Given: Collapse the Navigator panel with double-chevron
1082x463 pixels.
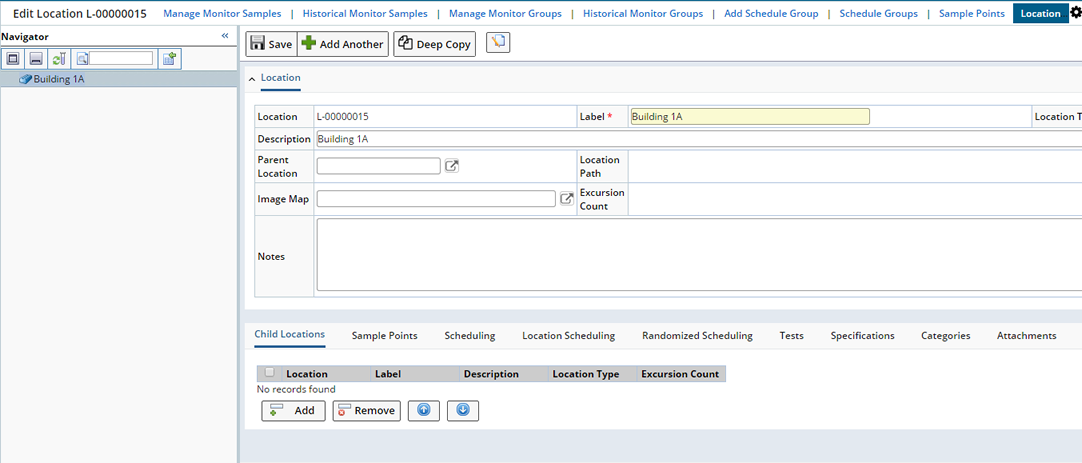Looking at the screenshot, I should (225, 36).
